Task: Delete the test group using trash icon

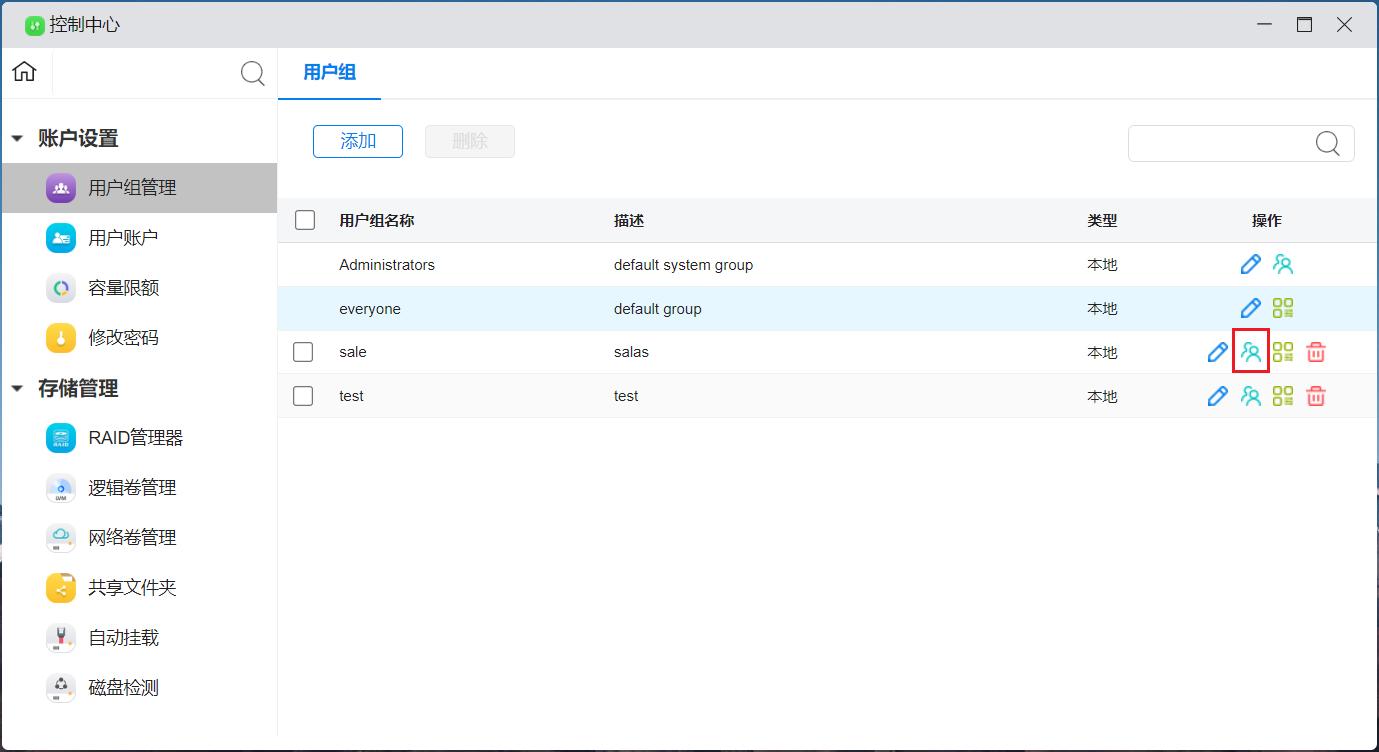Action: [1316, 396]
